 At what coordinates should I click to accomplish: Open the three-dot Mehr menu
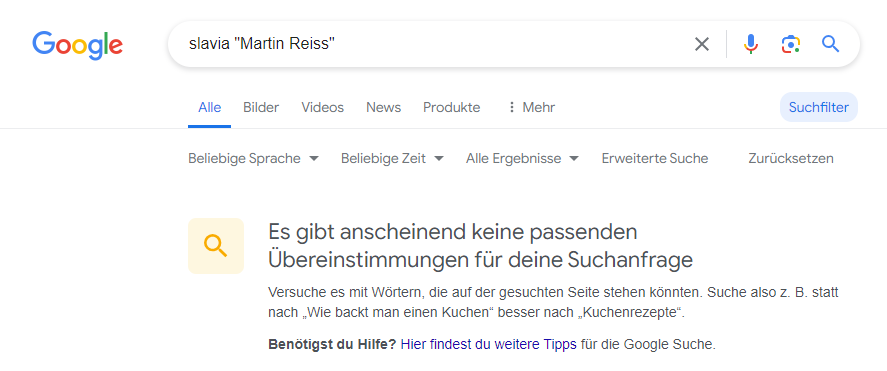point(531,107)
